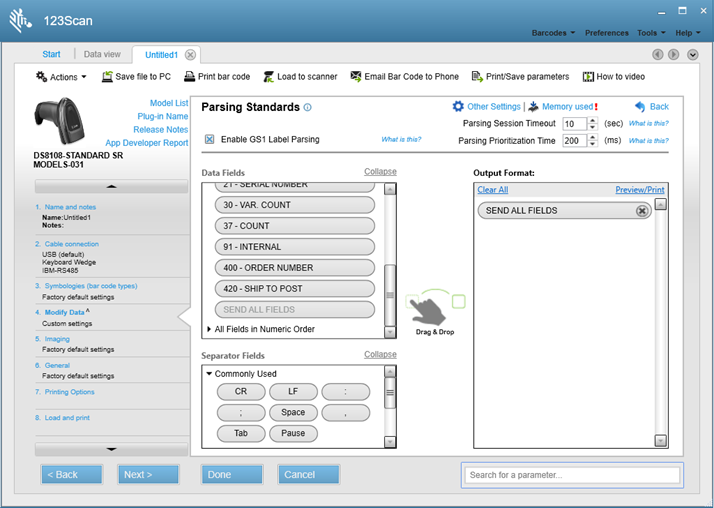714x508 pixels.
Task: Open Email Bar Code to Phone
Action: click(x=357, y=77)
